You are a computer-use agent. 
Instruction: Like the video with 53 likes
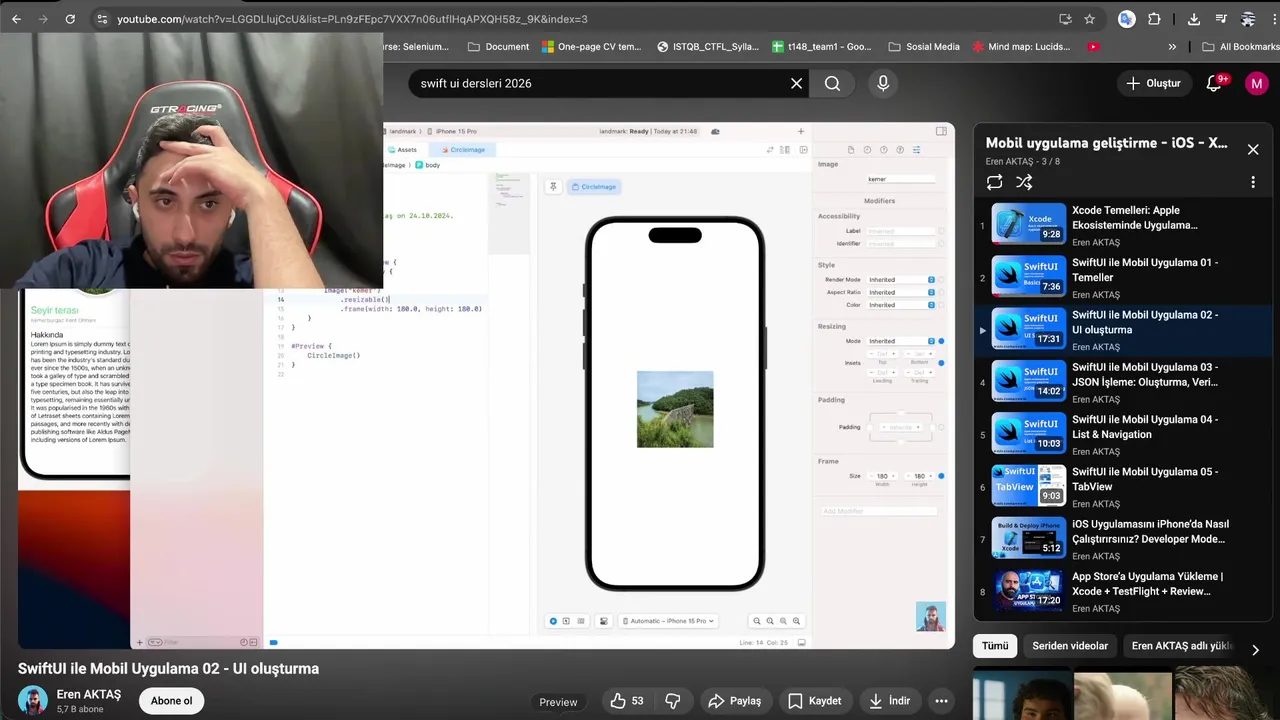tap(627, 701)
